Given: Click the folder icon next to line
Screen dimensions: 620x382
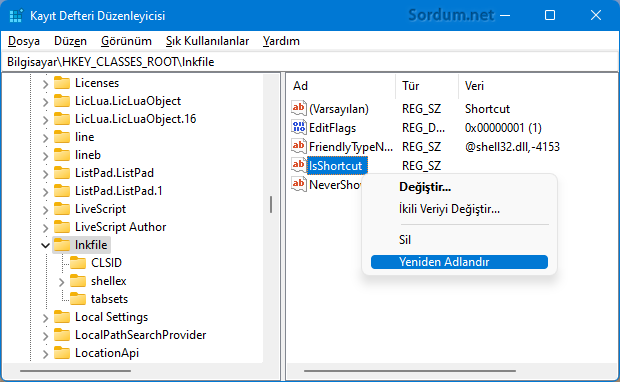Looking at the screenshot, I should tap(62, 137).
